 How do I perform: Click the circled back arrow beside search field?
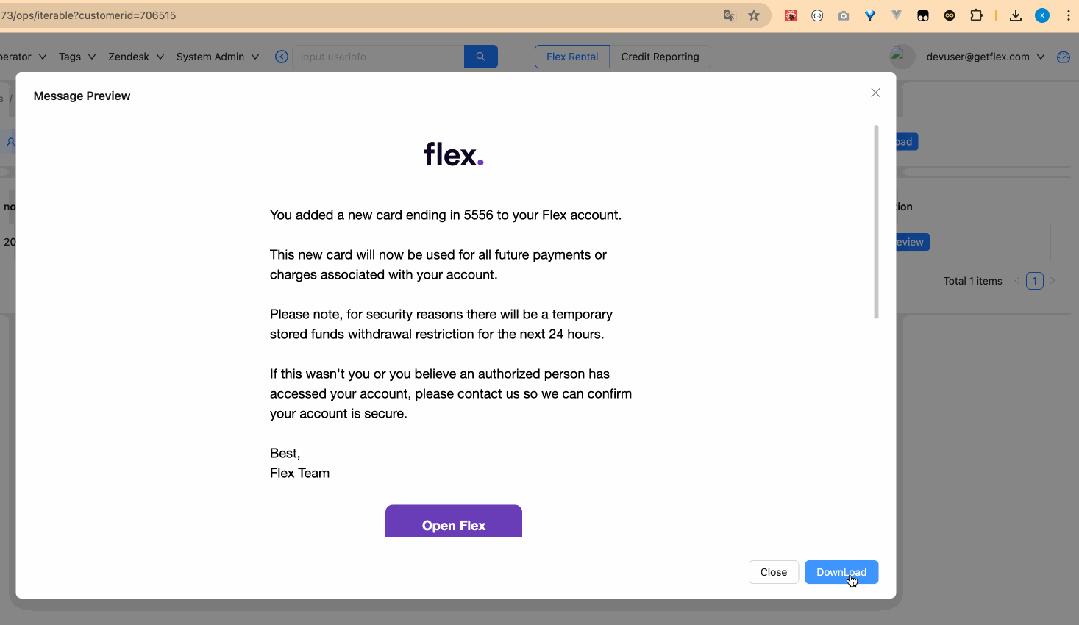(281, 56)
